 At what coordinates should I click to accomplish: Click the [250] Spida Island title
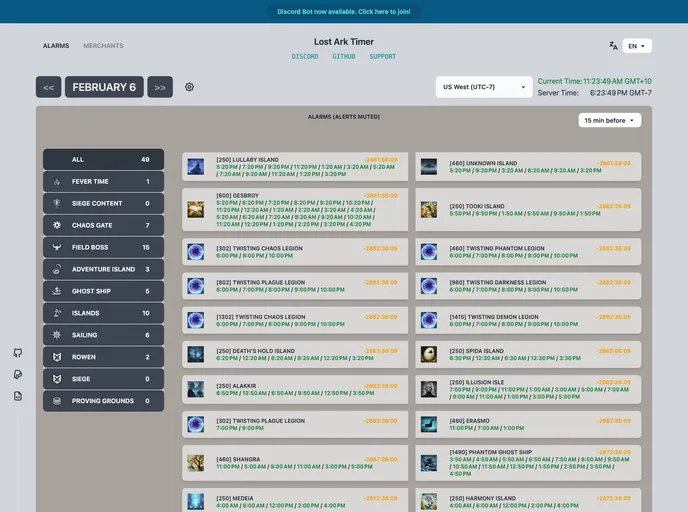[477, 351]
